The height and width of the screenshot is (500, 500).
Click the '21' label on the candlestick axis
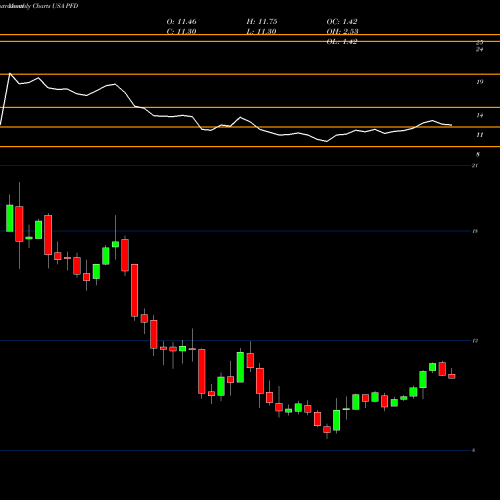475,165
